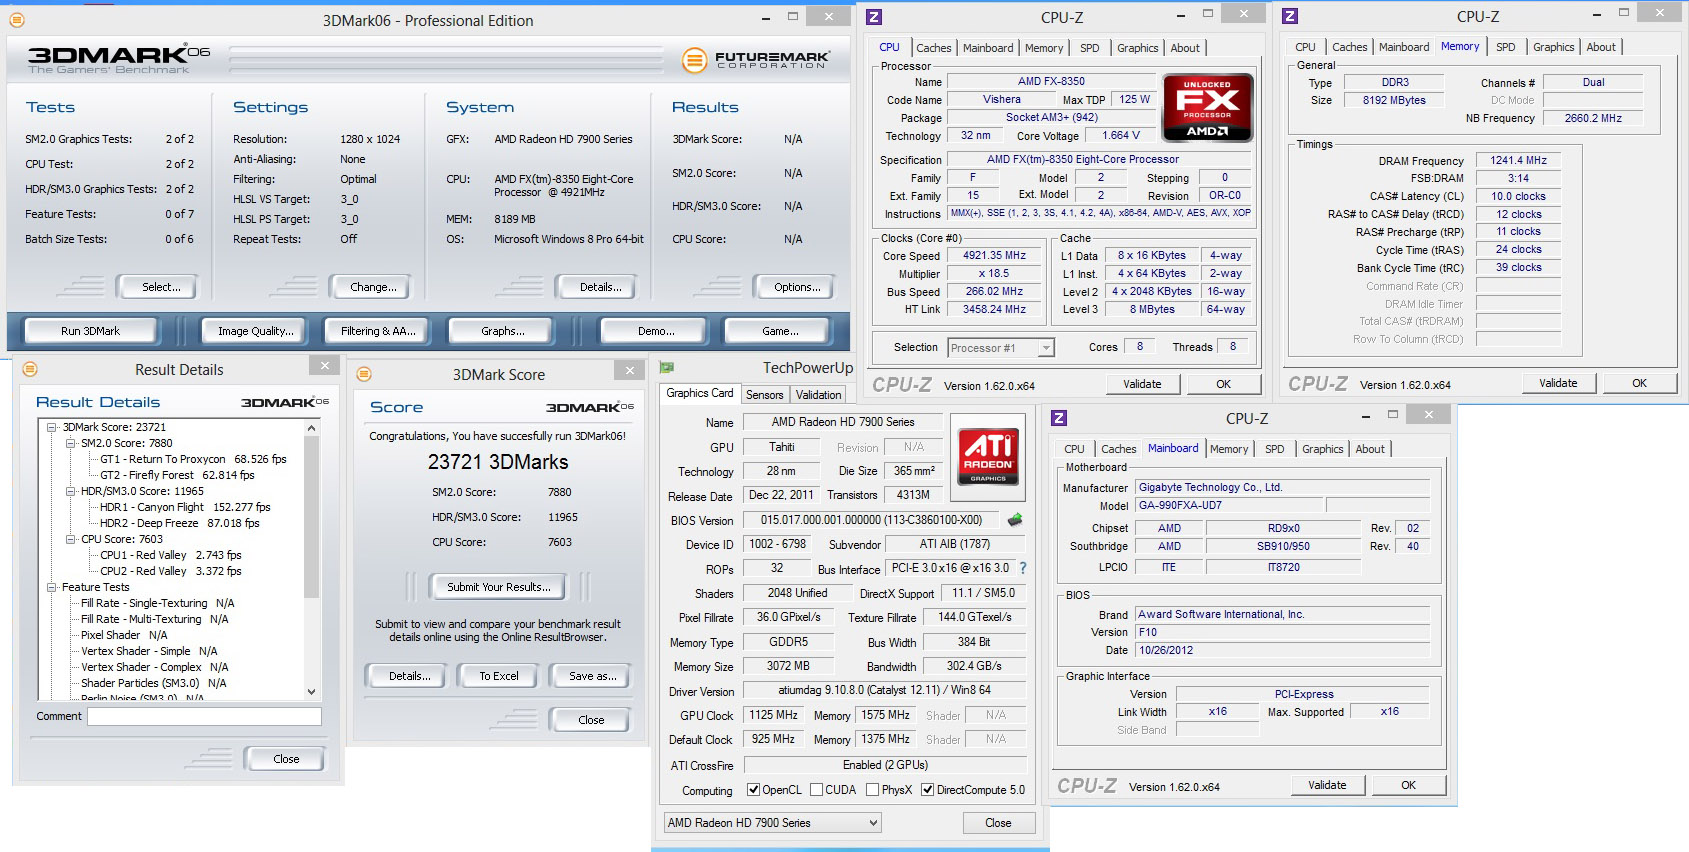Click the Run 3DMark button
This screenshot has width=1689, height=852.
(90, 331)
